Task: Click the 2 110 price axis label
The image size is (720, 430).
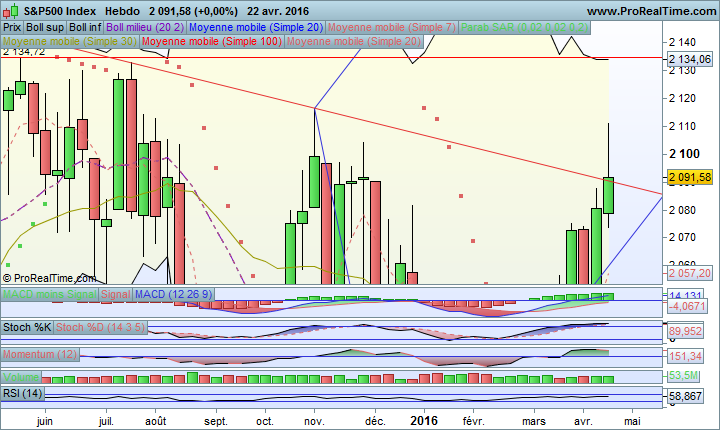Action: (682, 126)
